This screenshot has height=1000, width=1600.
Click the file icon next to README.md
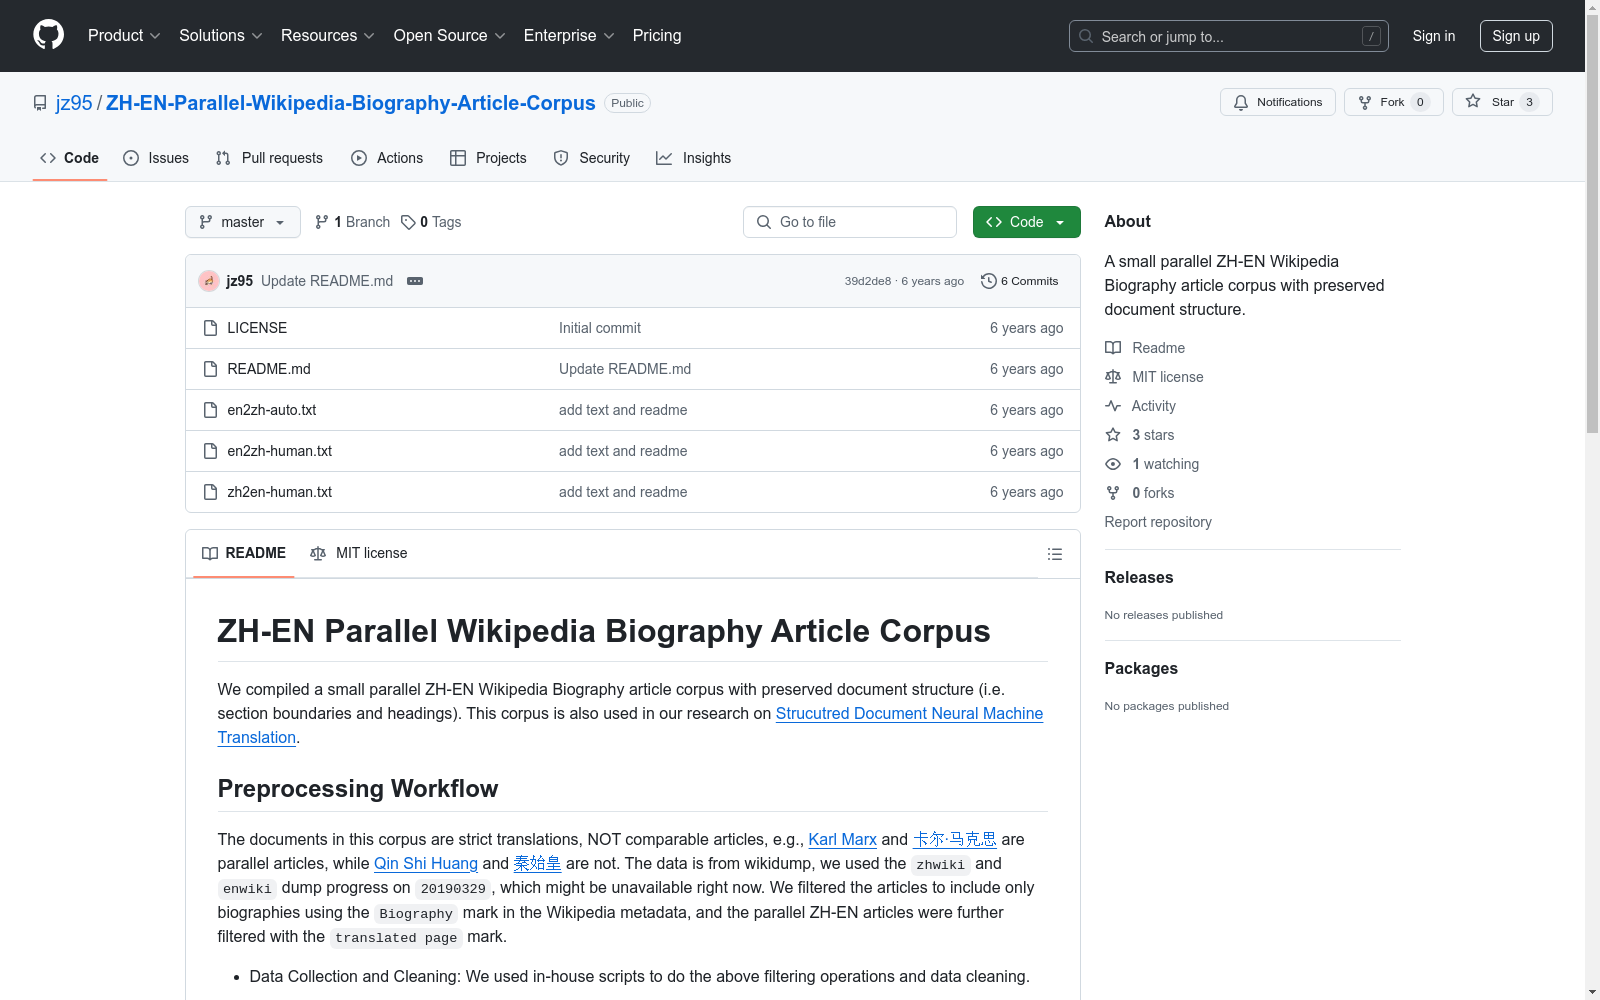click(210, 369)
